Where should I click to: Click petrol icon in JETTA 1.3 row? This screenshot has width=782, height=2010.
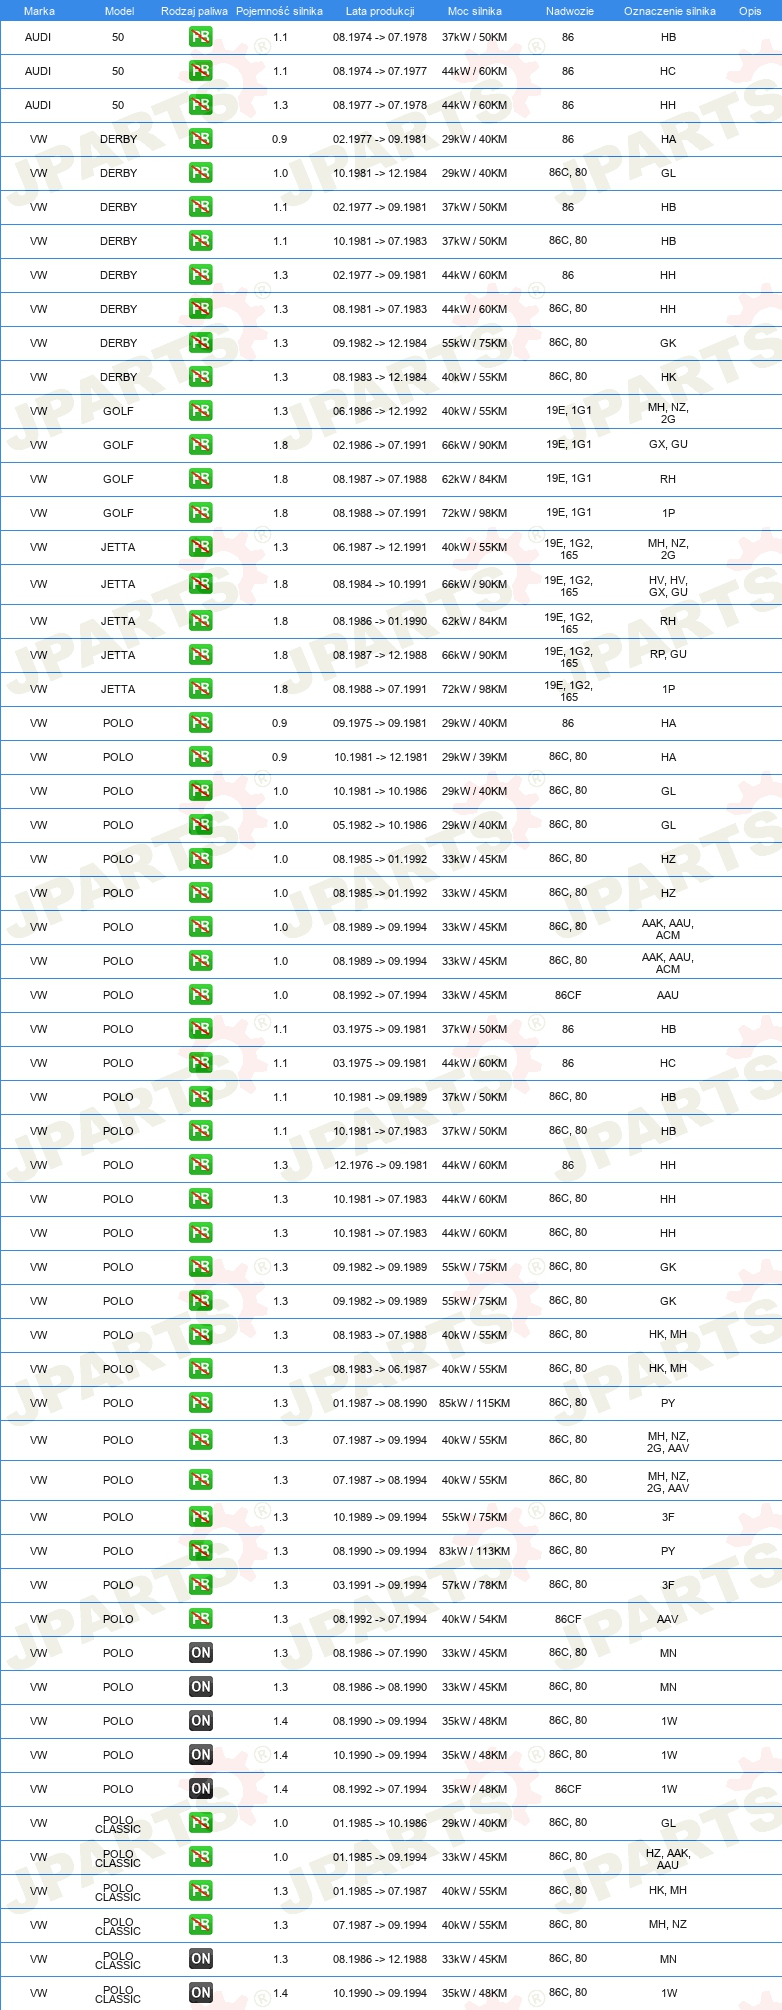200,547
